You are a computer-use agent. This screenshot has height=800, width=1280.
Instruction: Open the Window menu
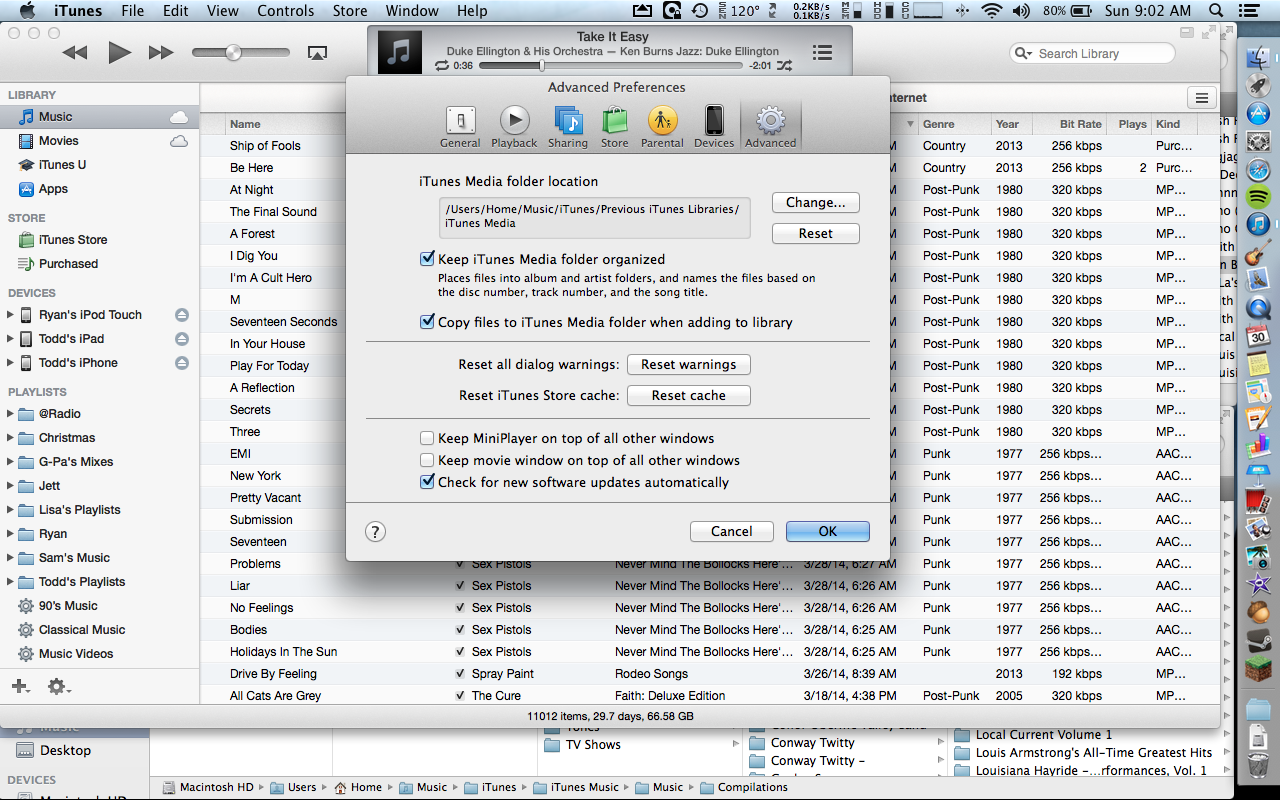click(x=412, y=11)
